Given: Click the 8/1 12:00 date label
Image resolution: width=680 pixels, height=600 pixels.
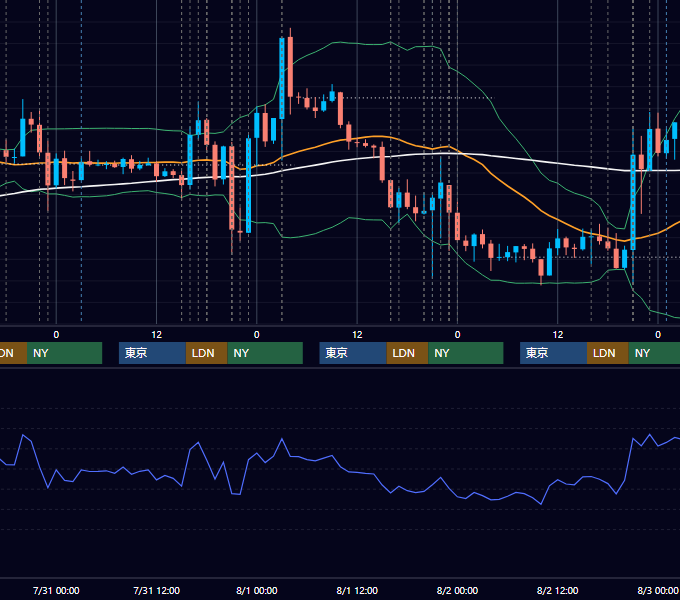Looking at the screenshot, I should 357,590.
